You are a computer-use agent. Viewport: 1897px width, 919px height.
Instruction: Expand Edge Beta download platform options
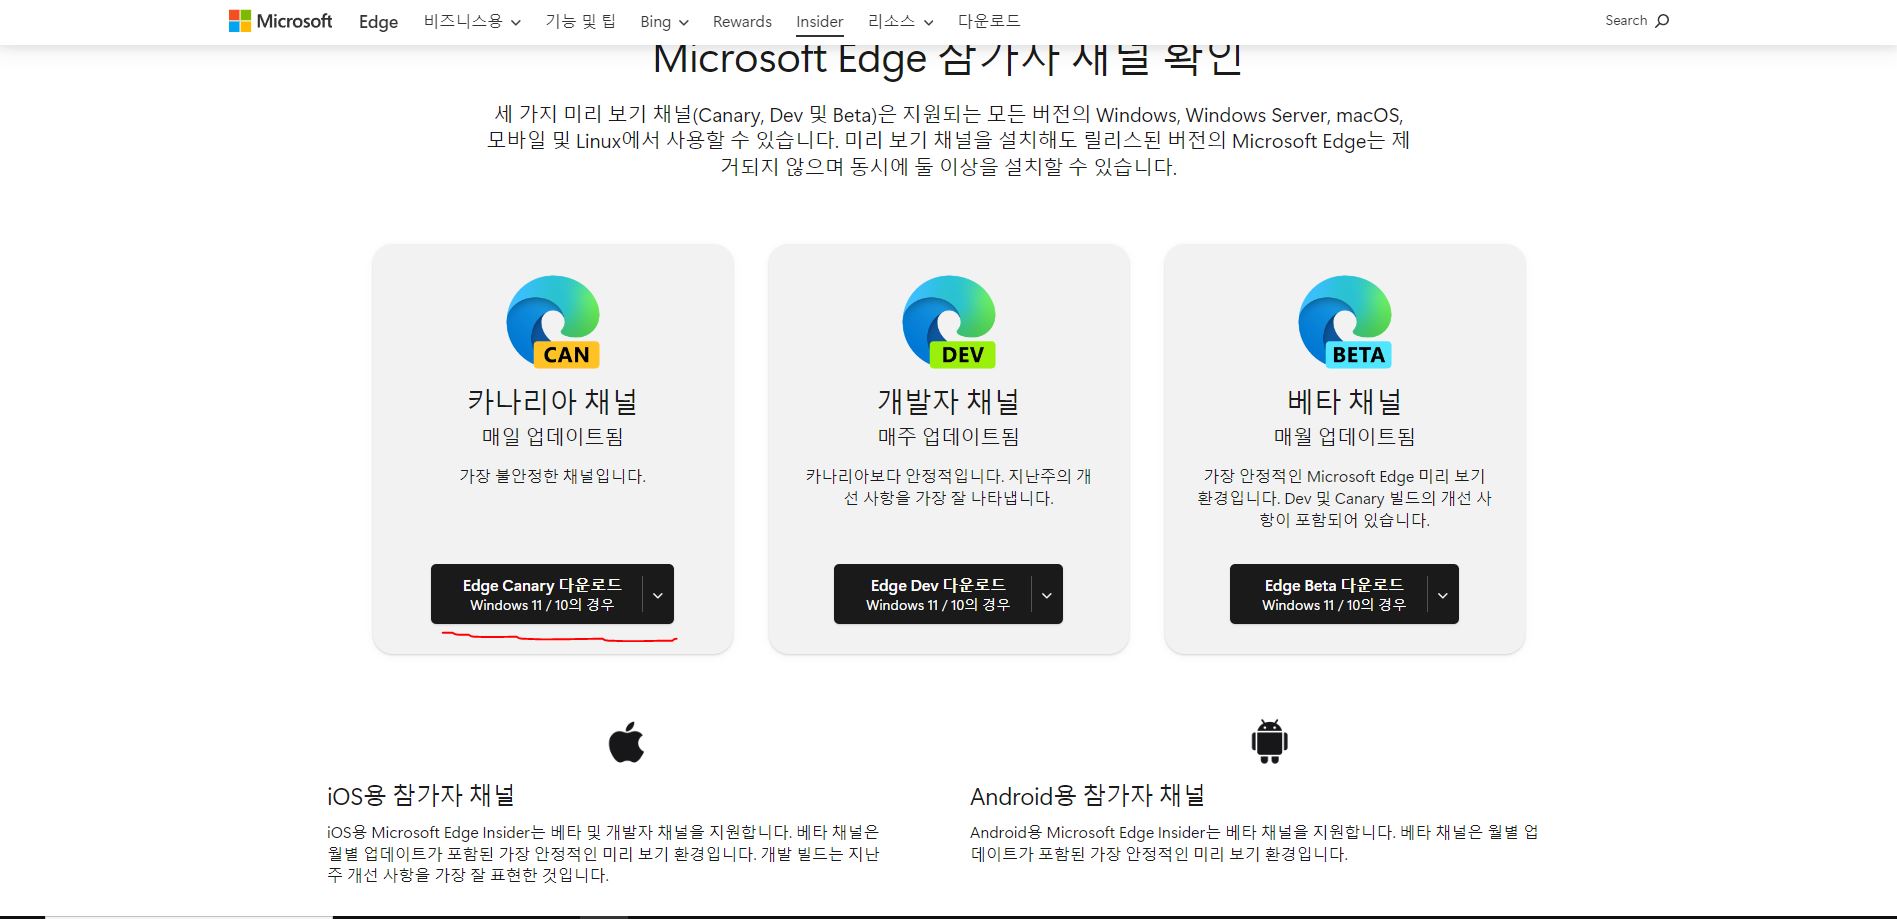click(x=1443, y=594)
